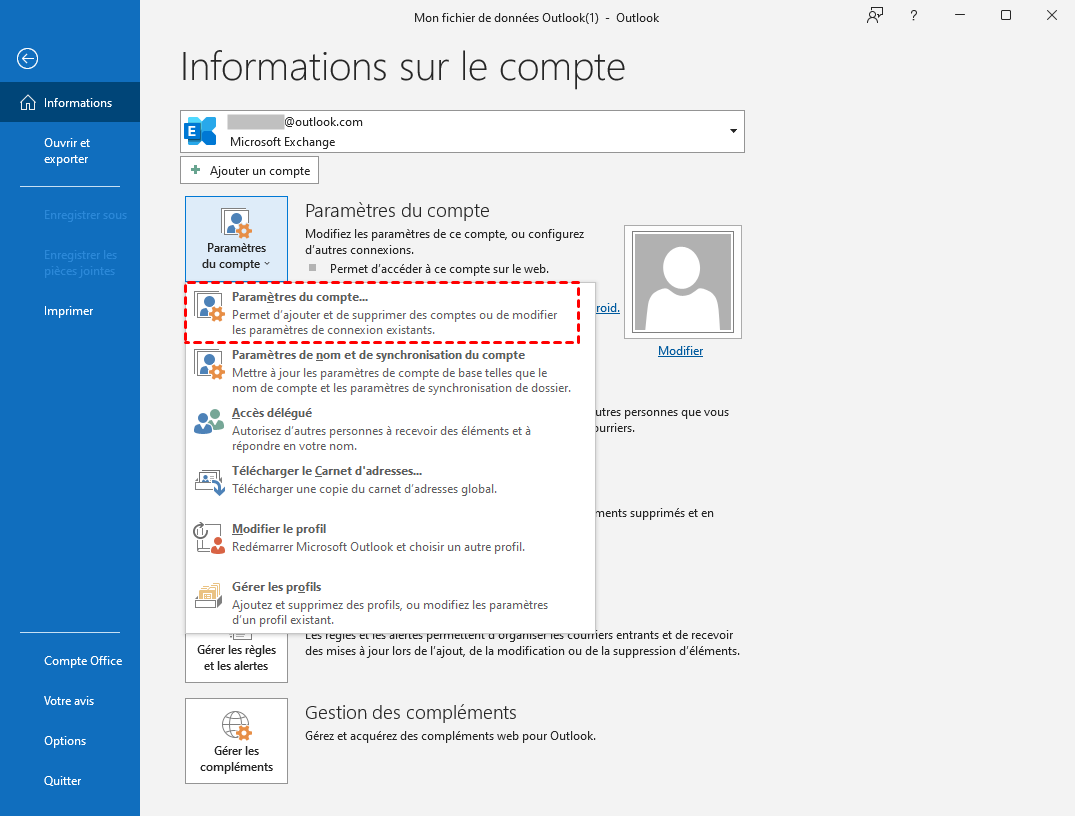The height and width of the screenshot is (816, 1075).
Task: Click the home icon next to Informations
Action: coord(27,103)
